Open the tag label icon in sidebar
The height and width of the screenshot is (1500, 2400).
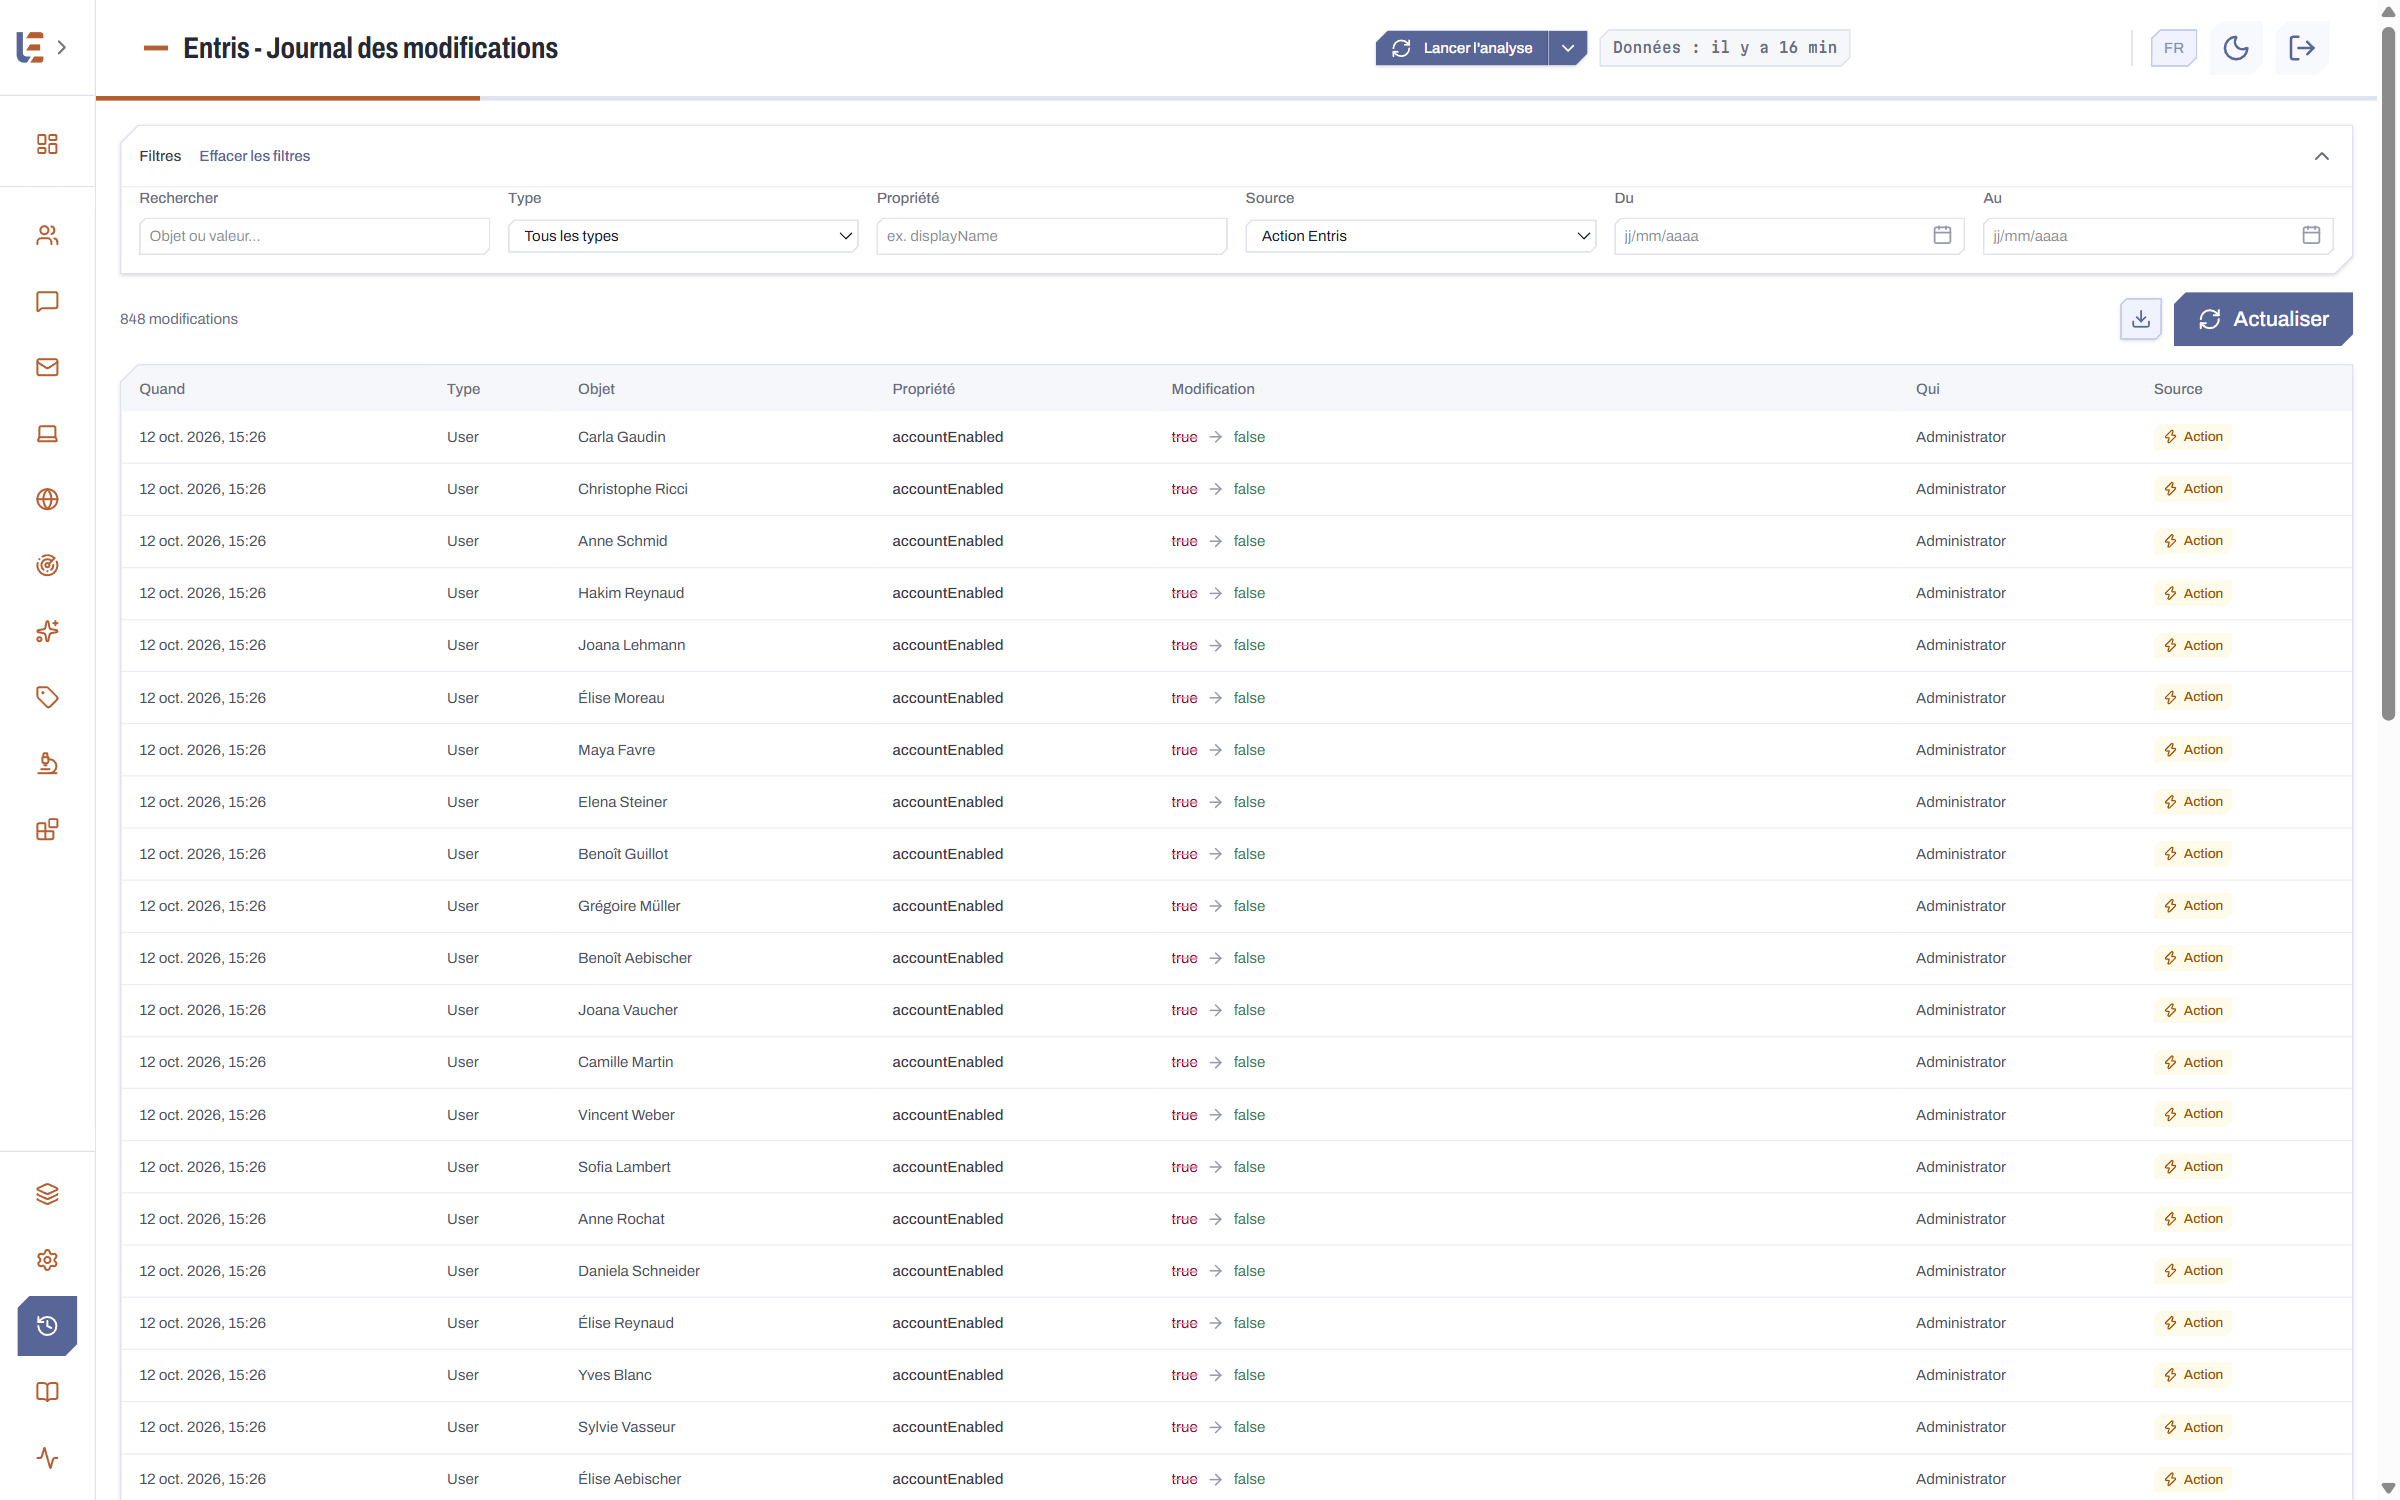[x=47, y=697]
